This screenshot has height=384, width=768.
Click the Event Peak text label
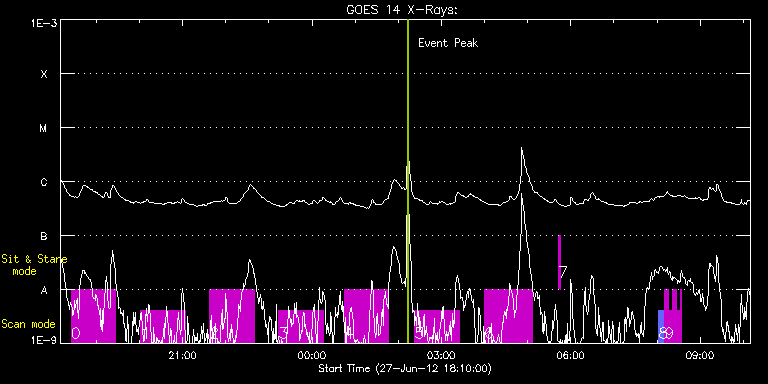[448, 43]
